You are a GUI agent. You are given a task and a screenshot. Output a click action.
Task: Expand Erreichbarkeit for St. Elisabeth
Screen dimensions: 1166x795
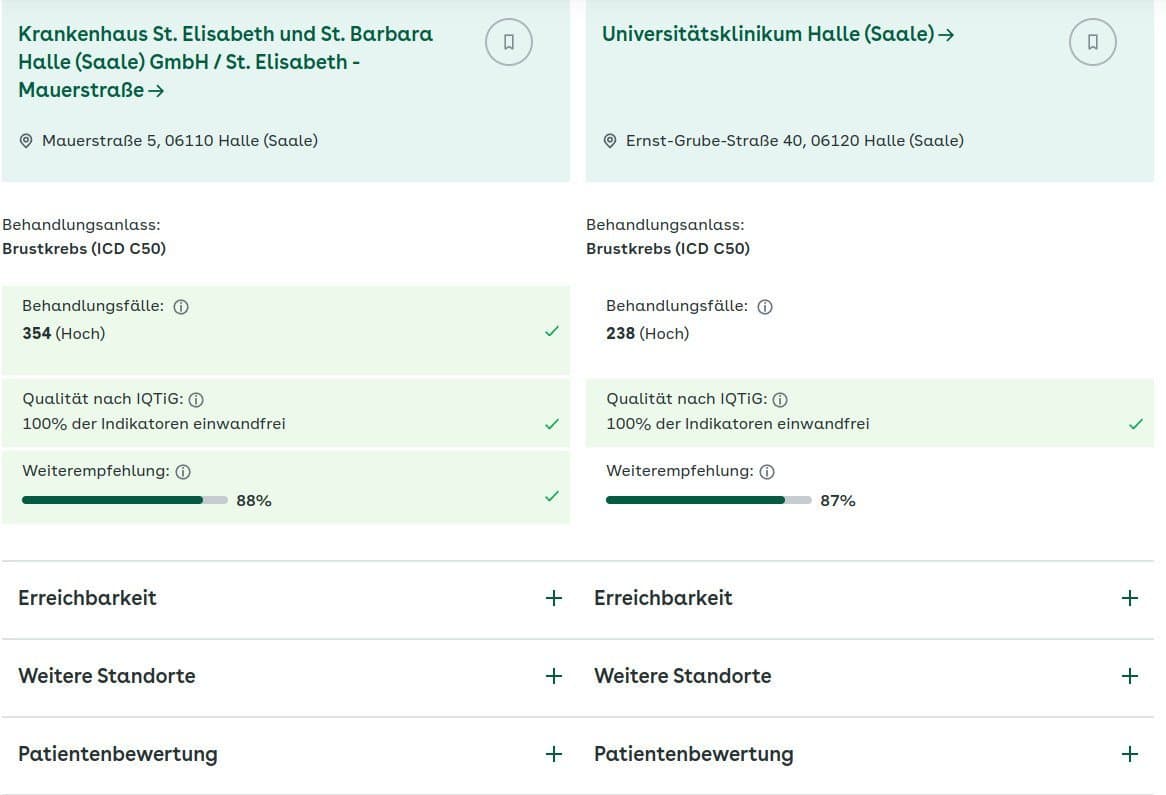coord(553,598)
